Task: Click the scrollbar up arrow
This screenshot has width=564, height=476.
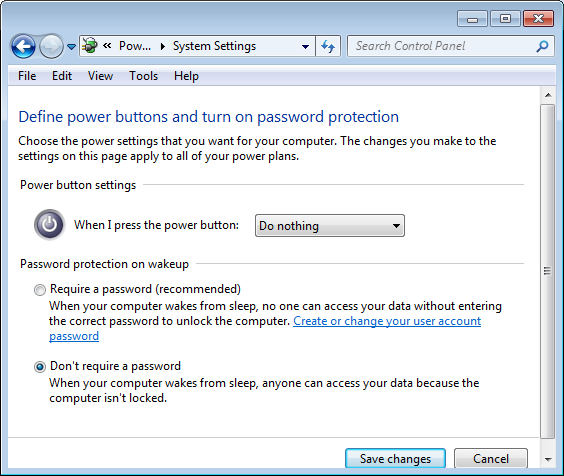Action: pos(548,95)
